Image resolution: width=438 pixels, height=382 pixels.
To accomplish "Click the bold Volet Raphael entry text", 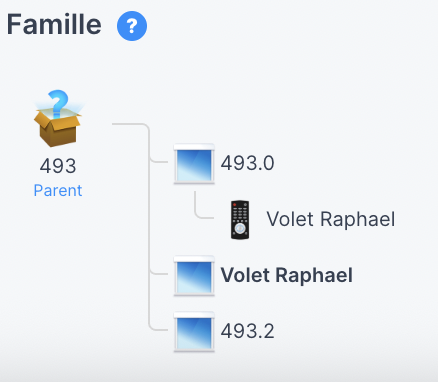I will (287, 275).
